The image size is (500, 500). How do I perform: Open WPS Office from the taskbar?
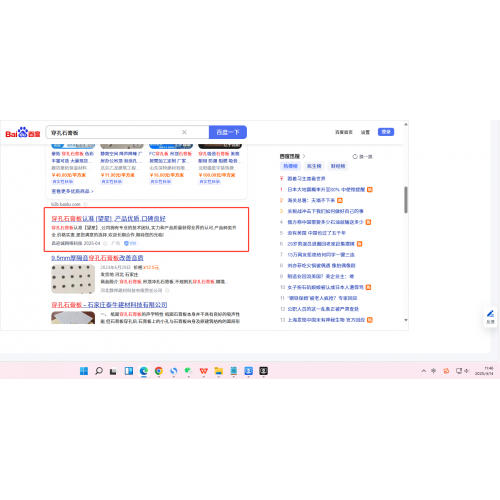coord(204,371)
